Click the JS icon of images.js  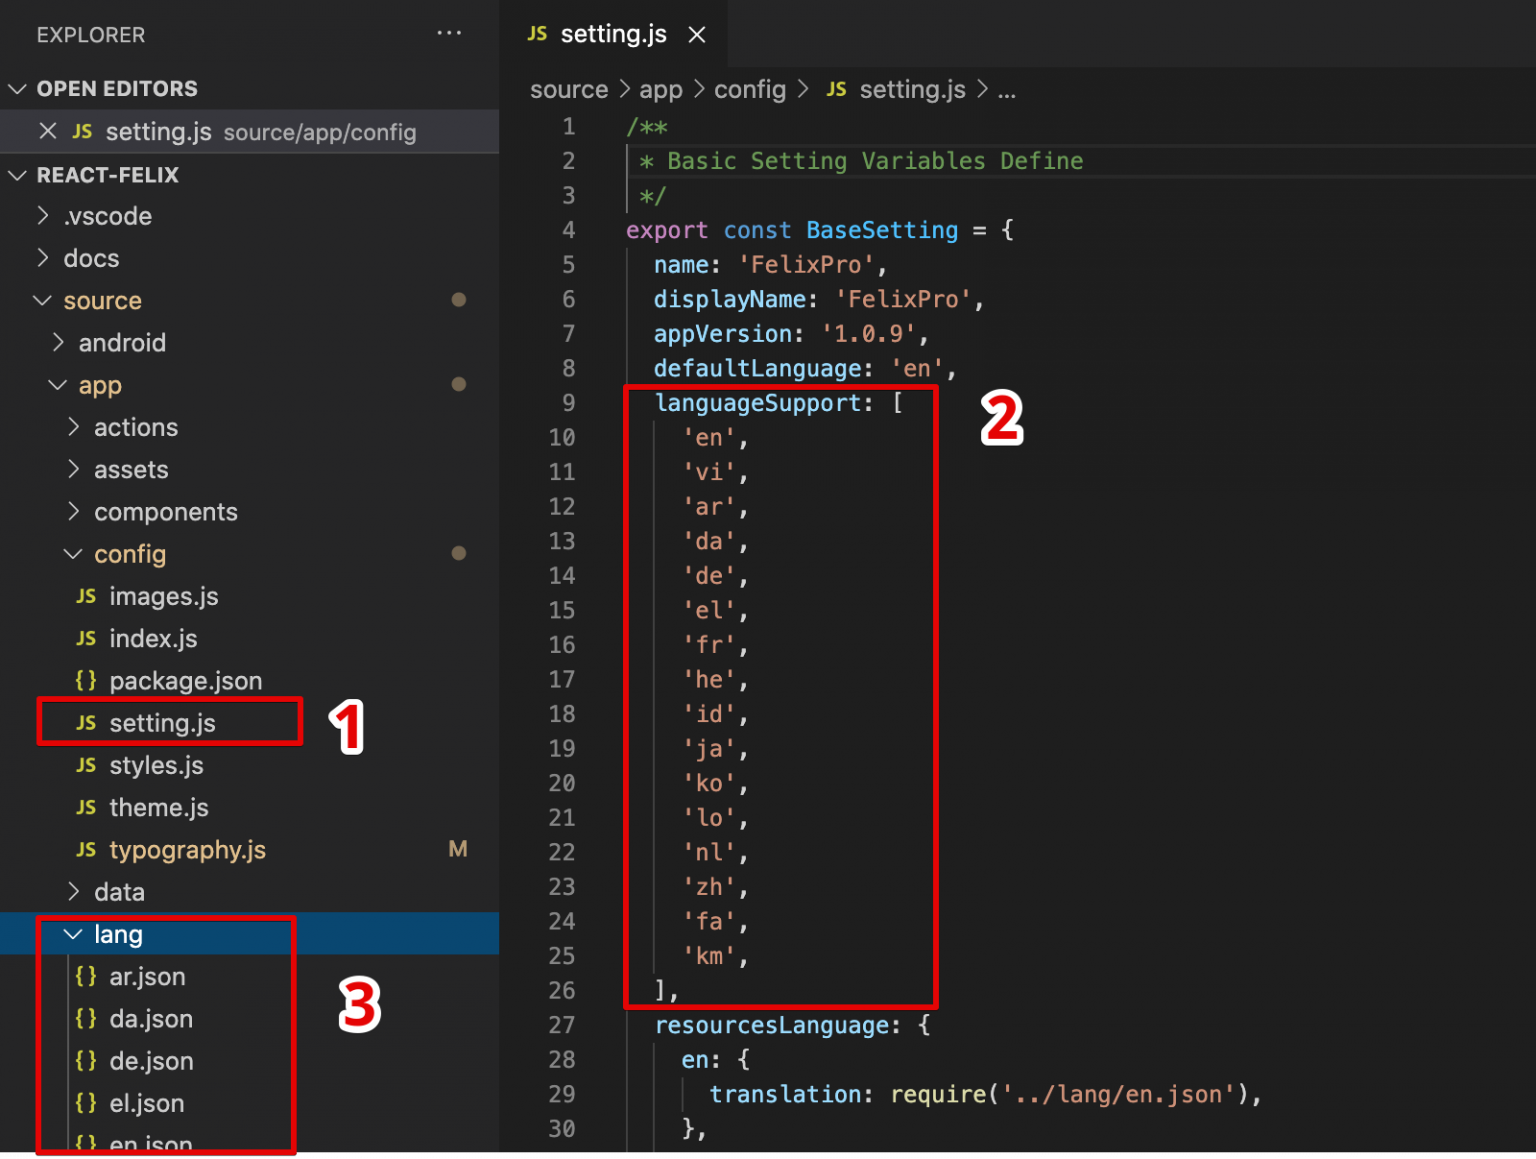pos(86,596)
